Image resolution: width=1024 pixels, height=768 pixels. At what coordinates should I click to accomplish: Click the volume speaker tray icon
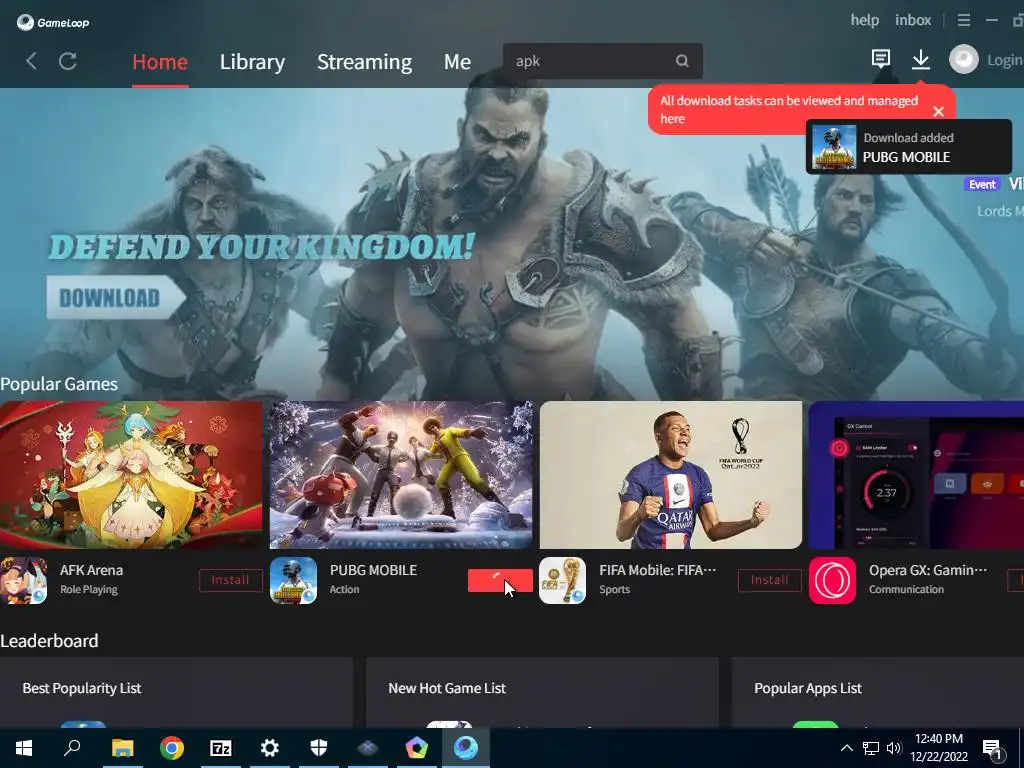(894, 748)
